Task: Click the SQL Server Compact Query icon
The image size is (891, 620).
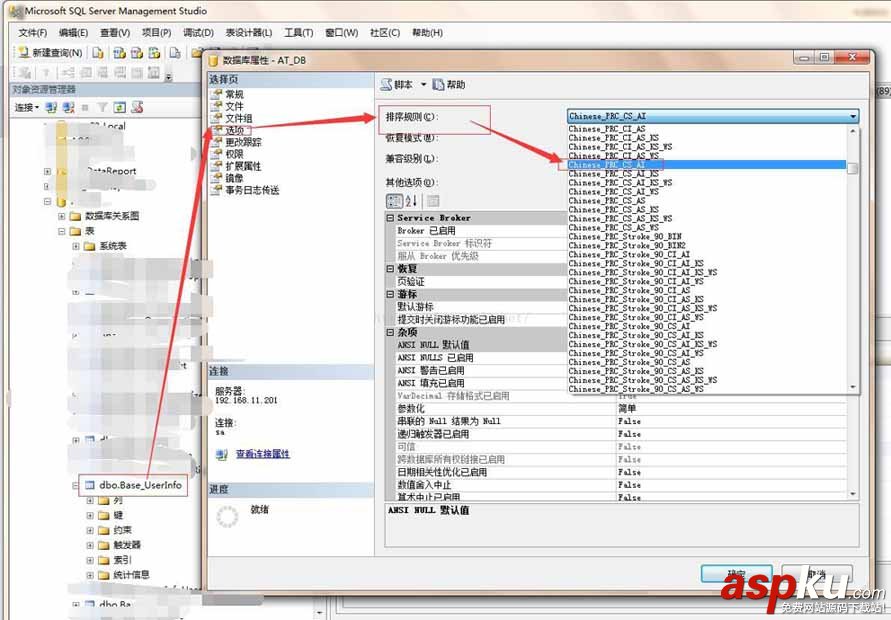Action: (x=175, y=53)
